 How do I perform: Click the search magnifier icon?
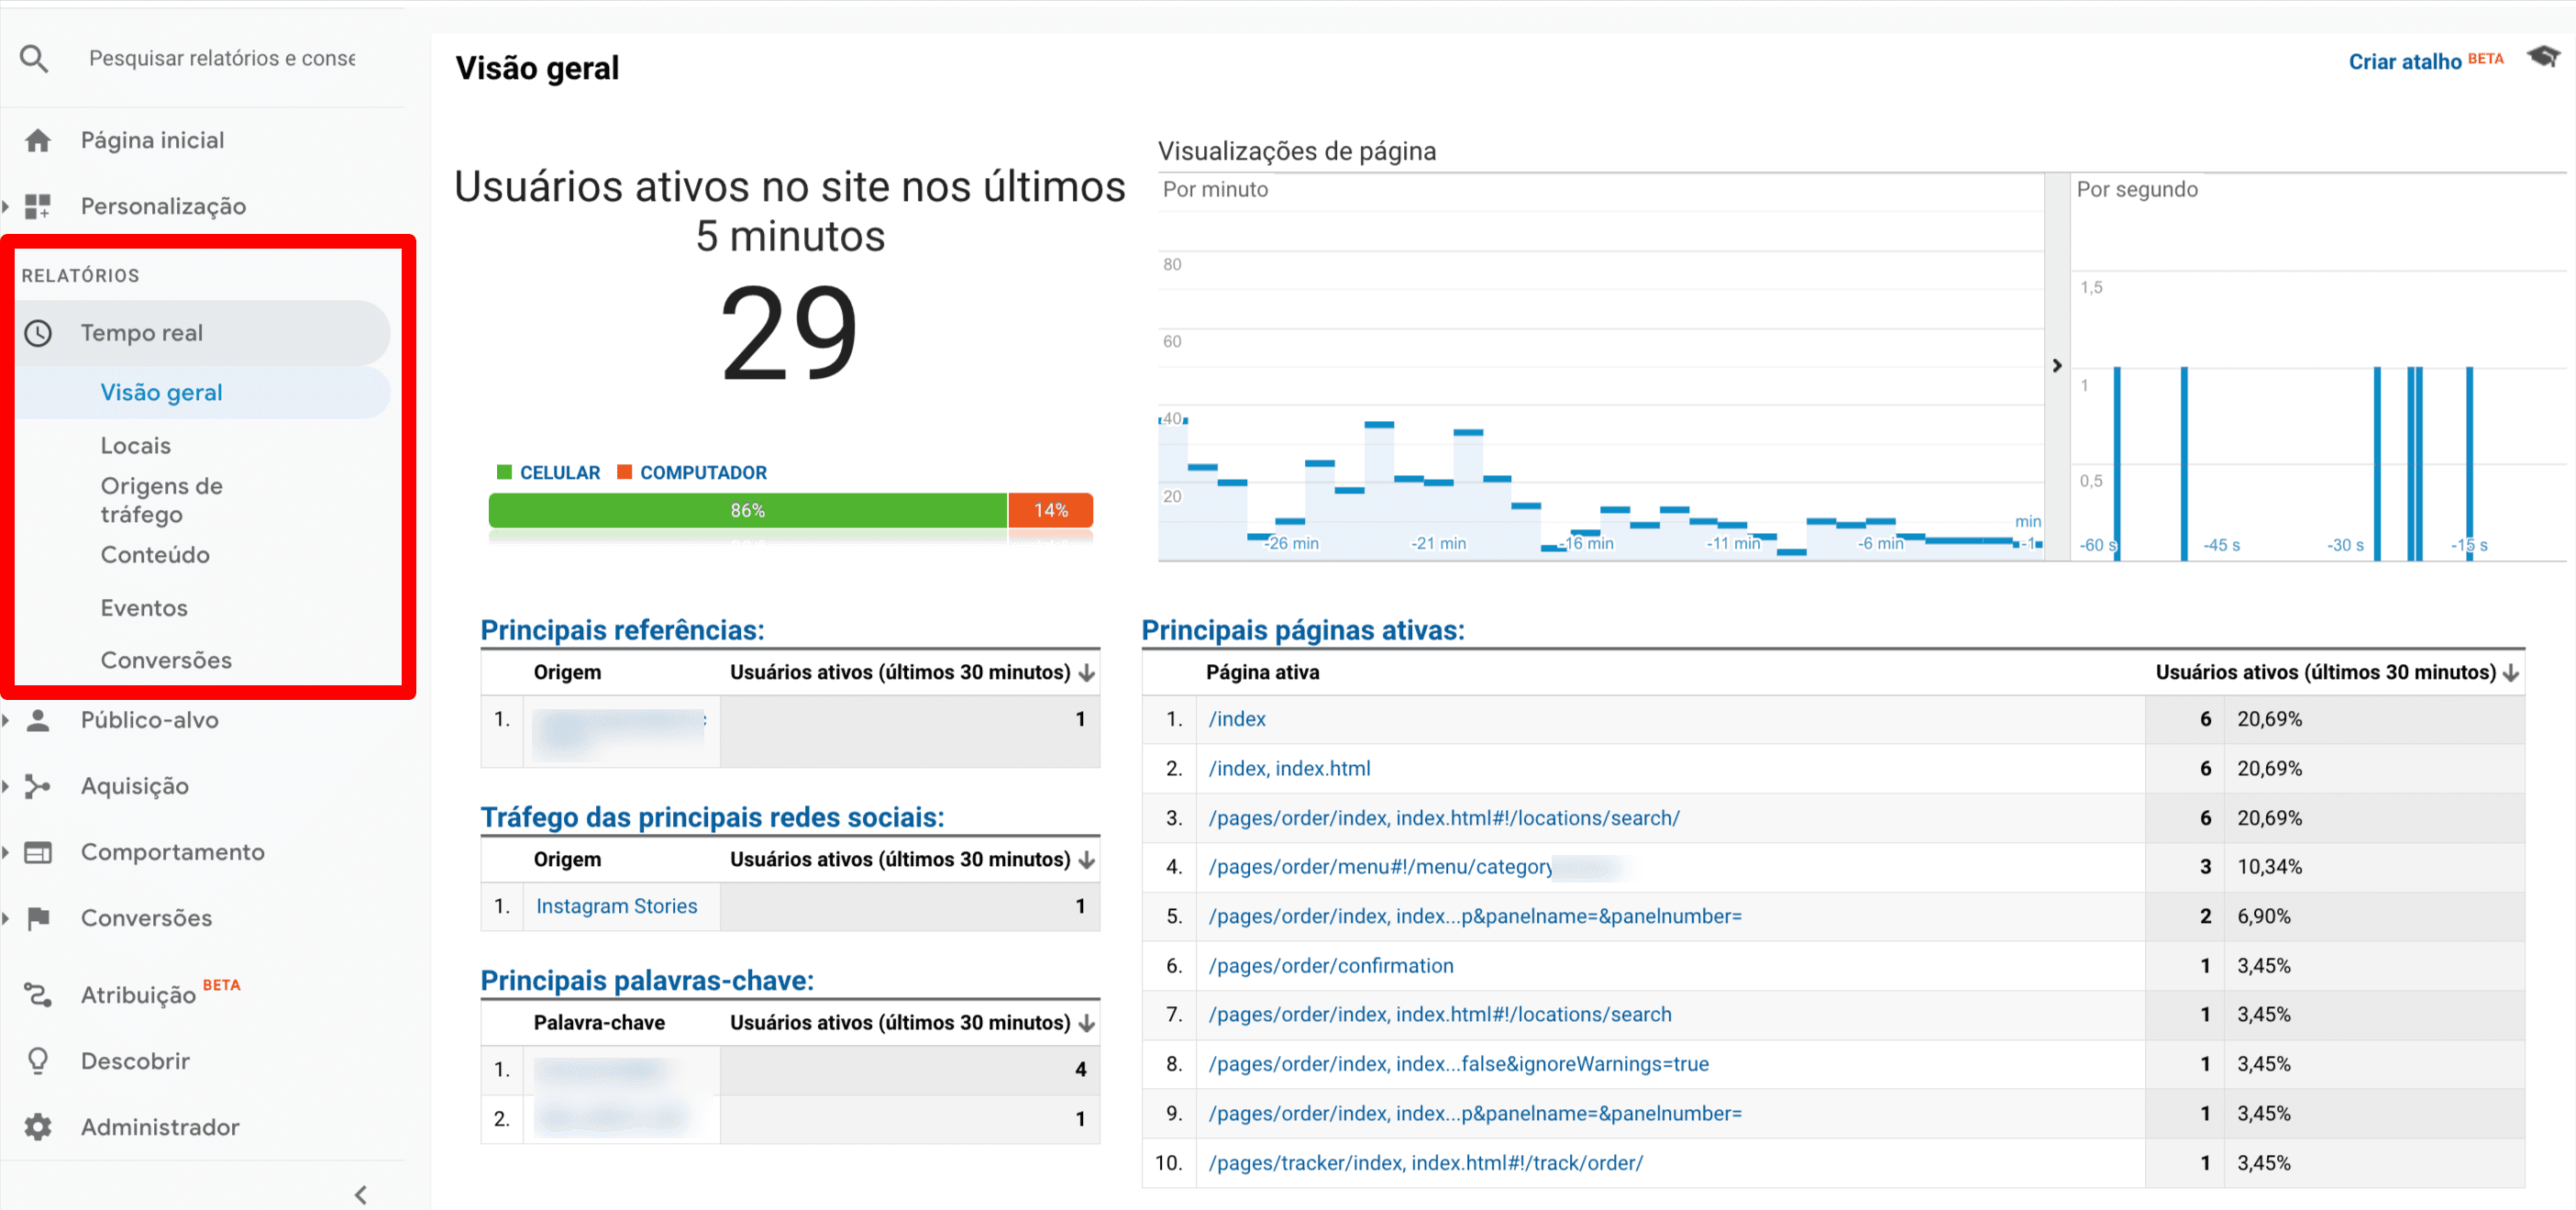coord(34,59)
